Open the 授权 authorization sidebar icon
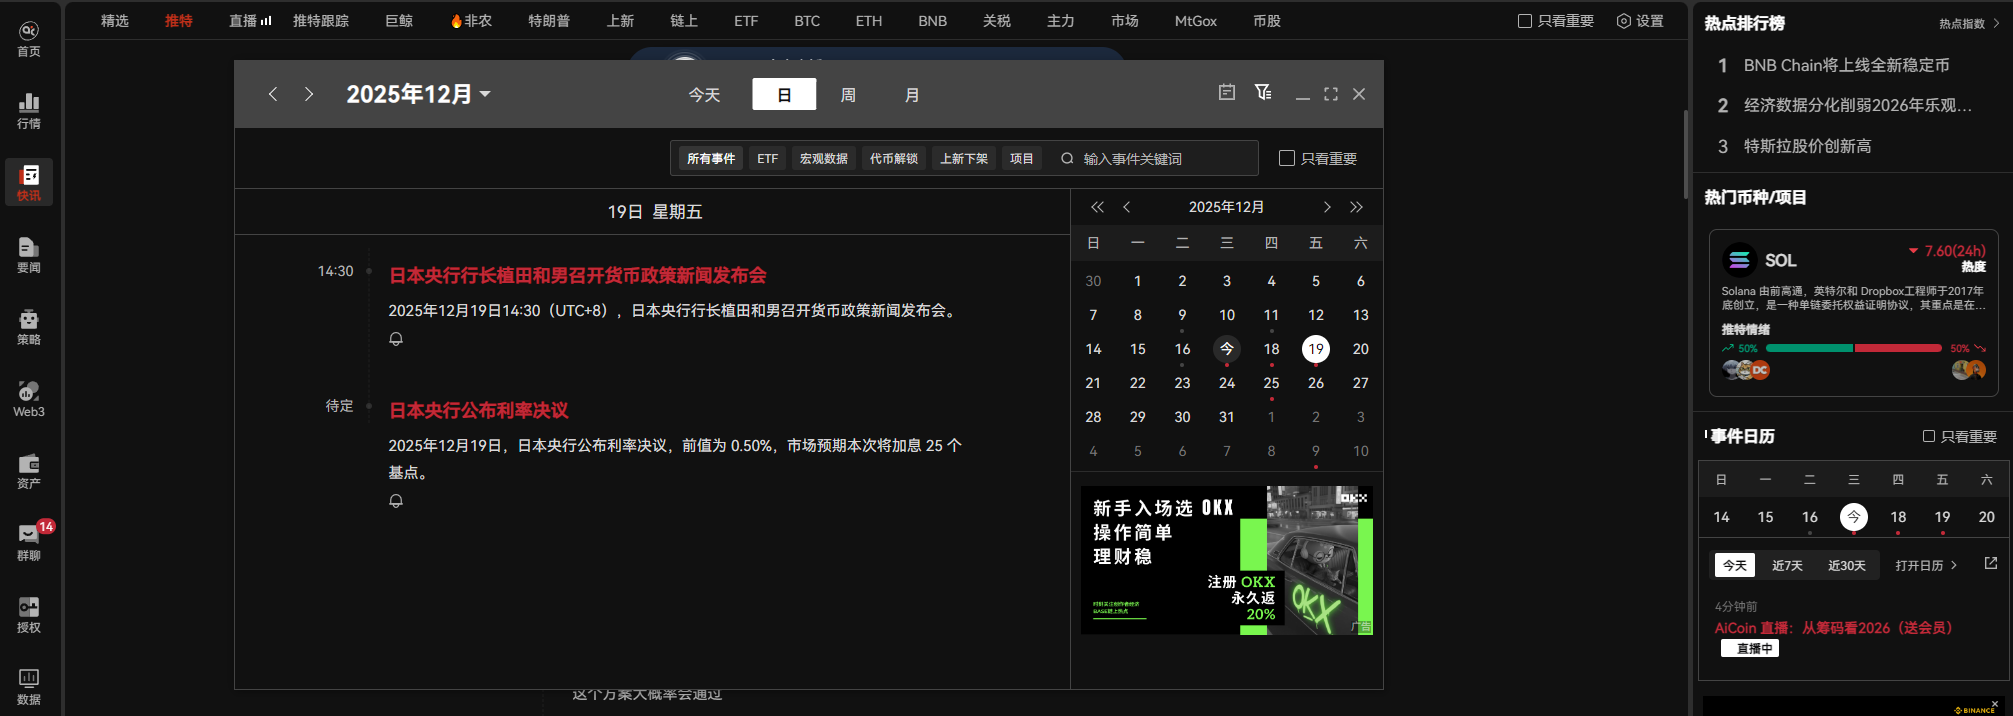2013x716 pixels. pyautogui.click(x=29, y=615)
